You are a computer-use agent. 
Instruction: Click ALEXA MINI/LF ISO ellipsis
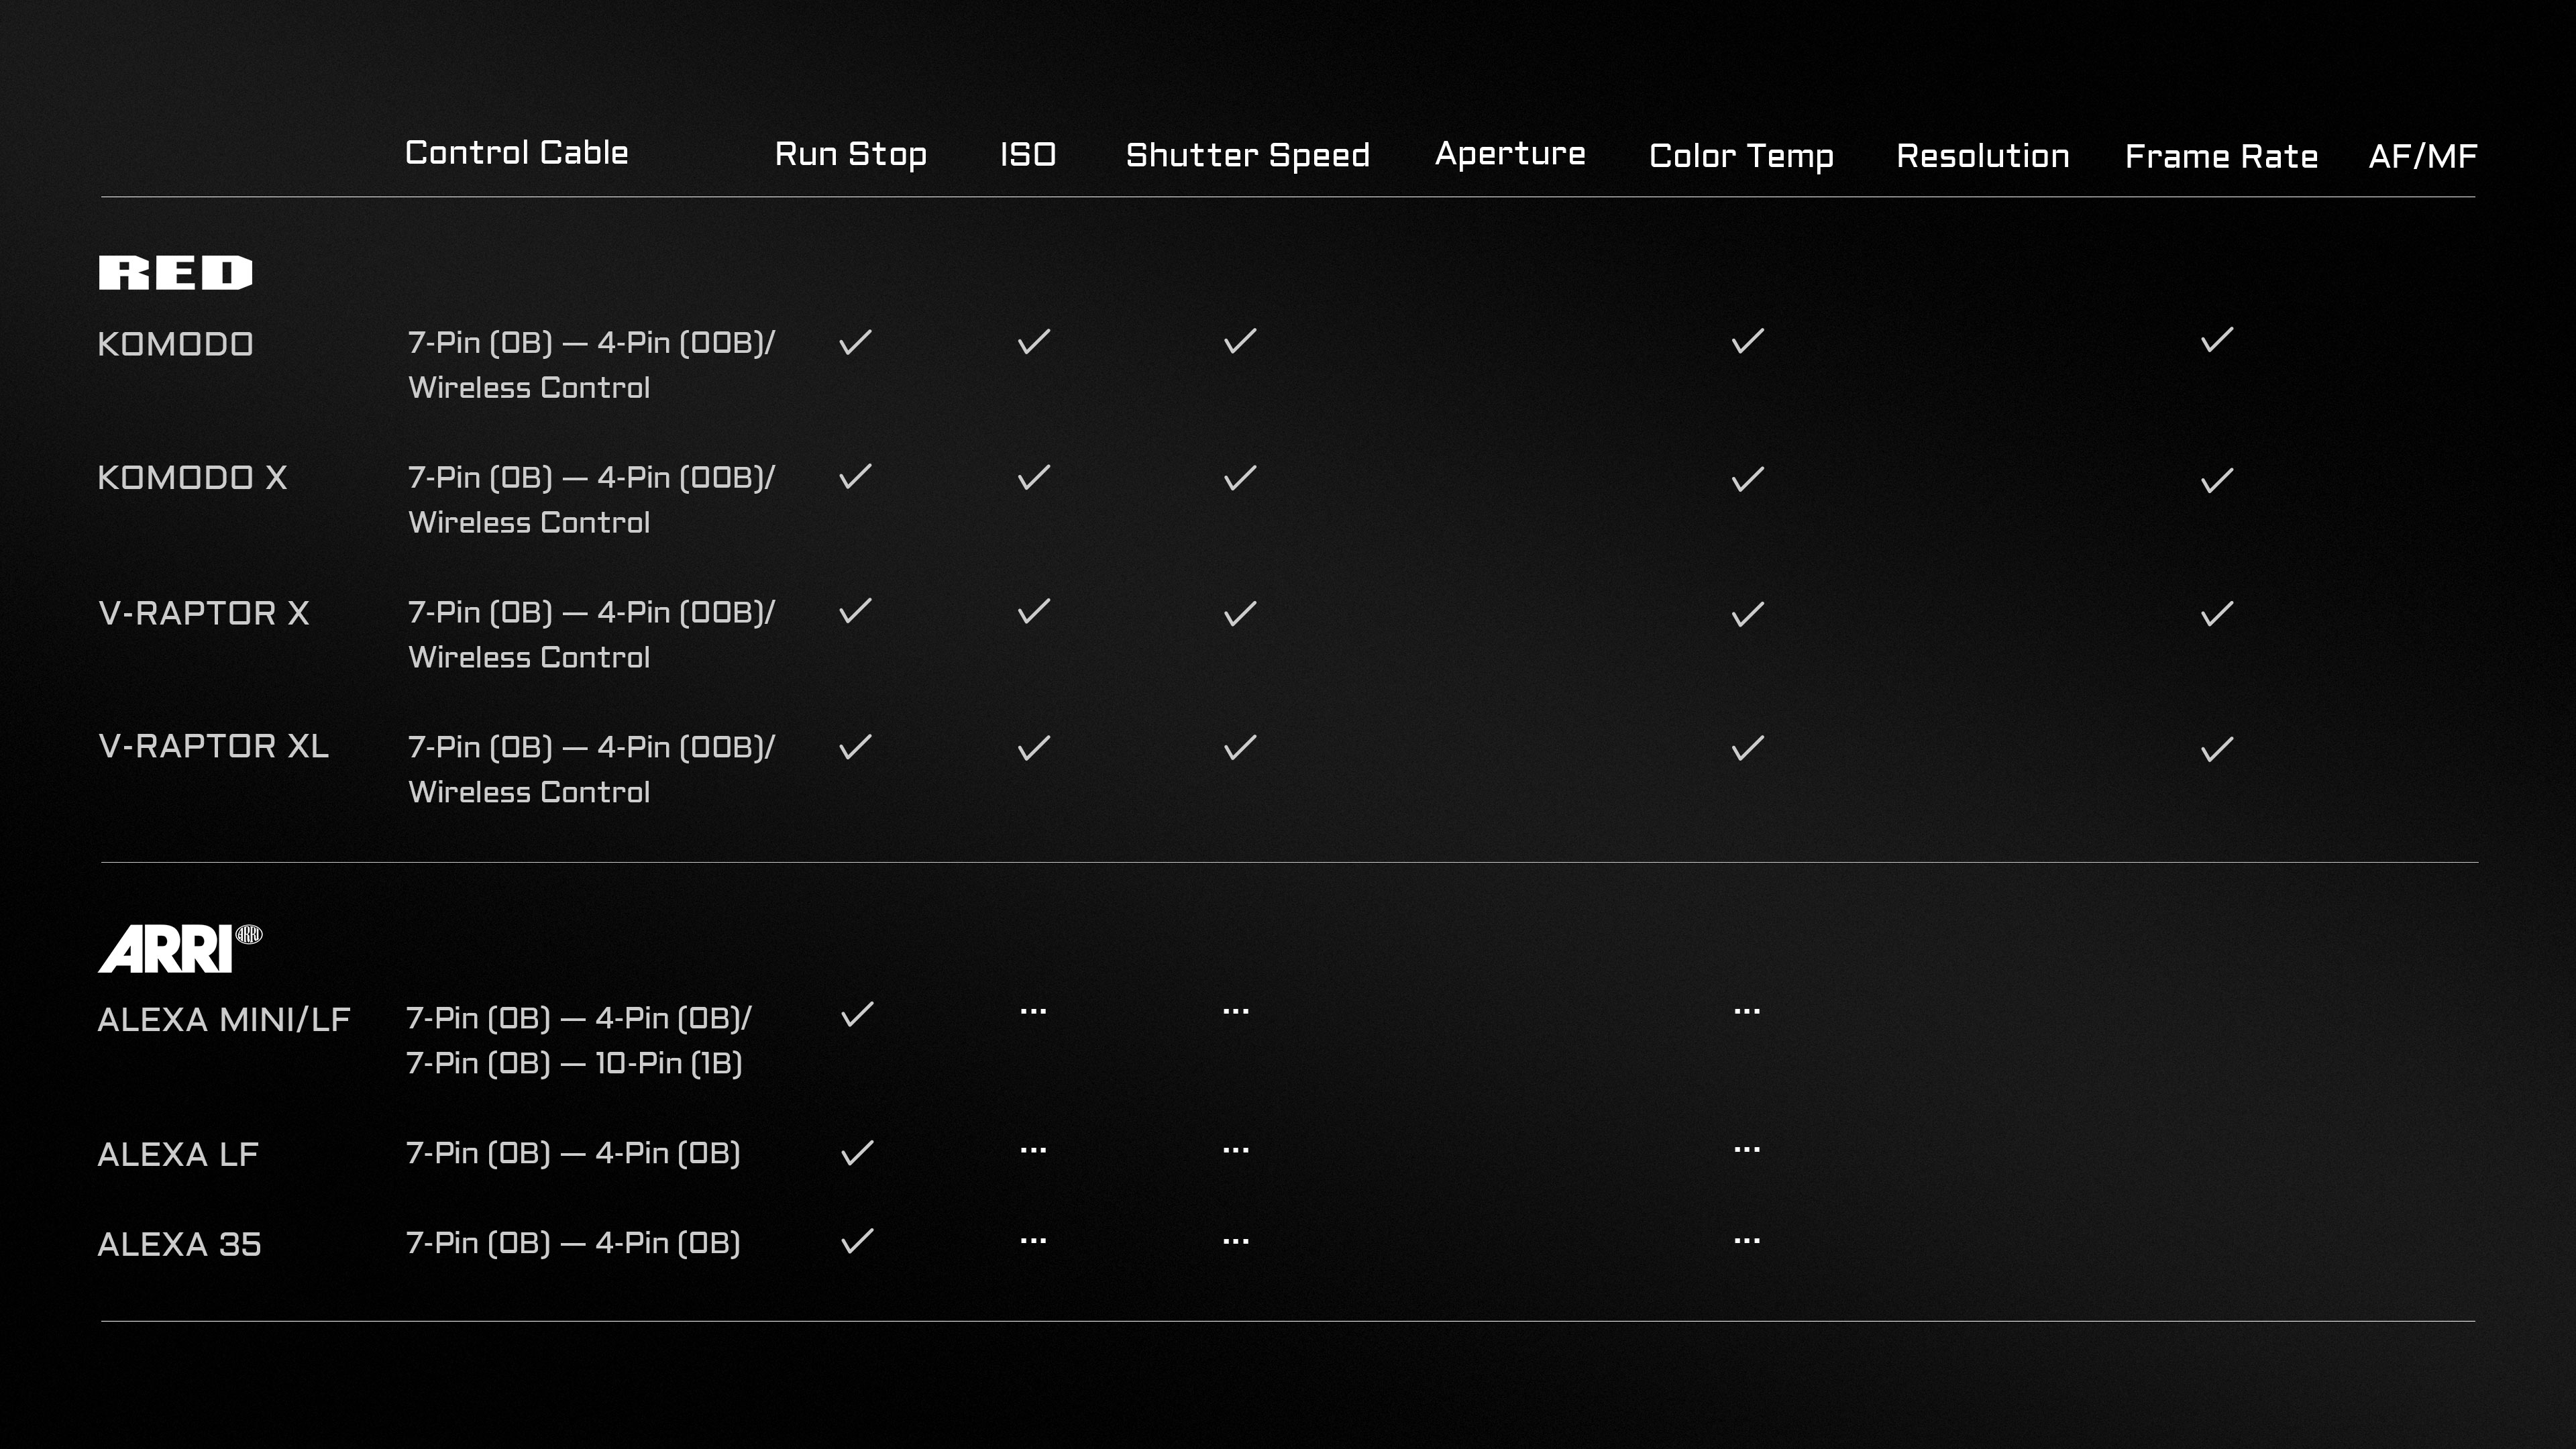pos(1033,1012)
